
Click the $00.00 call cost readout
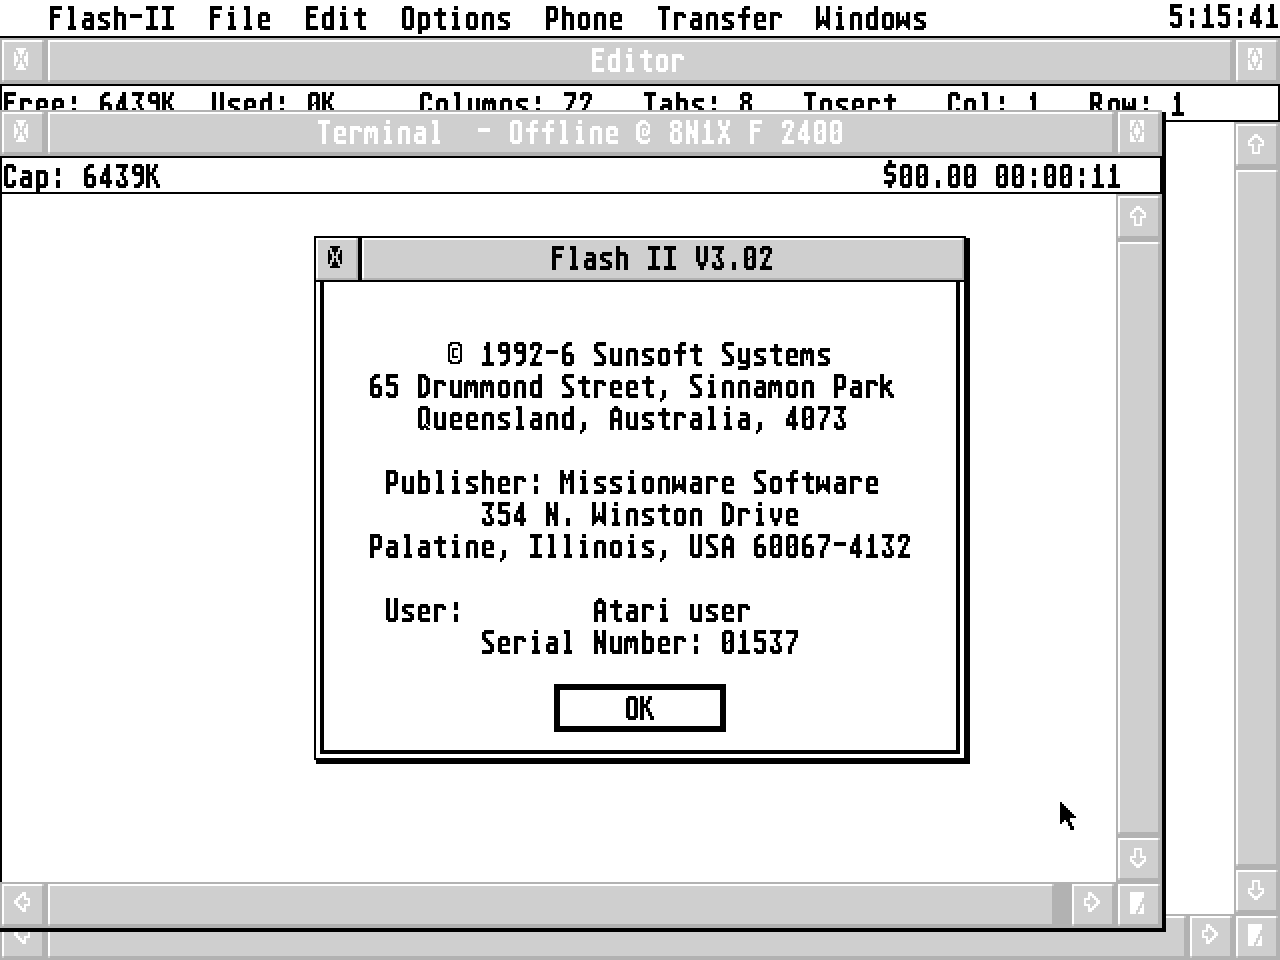click(x=929, y=177)
